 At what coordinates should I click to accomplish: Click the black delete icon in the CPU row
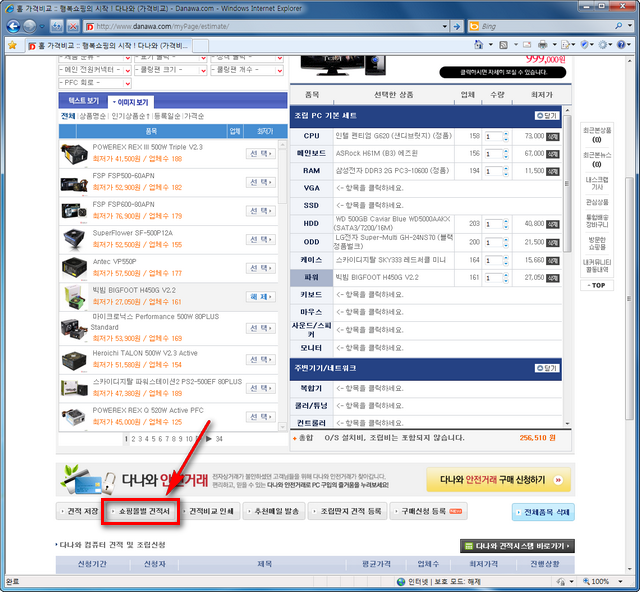553,137
